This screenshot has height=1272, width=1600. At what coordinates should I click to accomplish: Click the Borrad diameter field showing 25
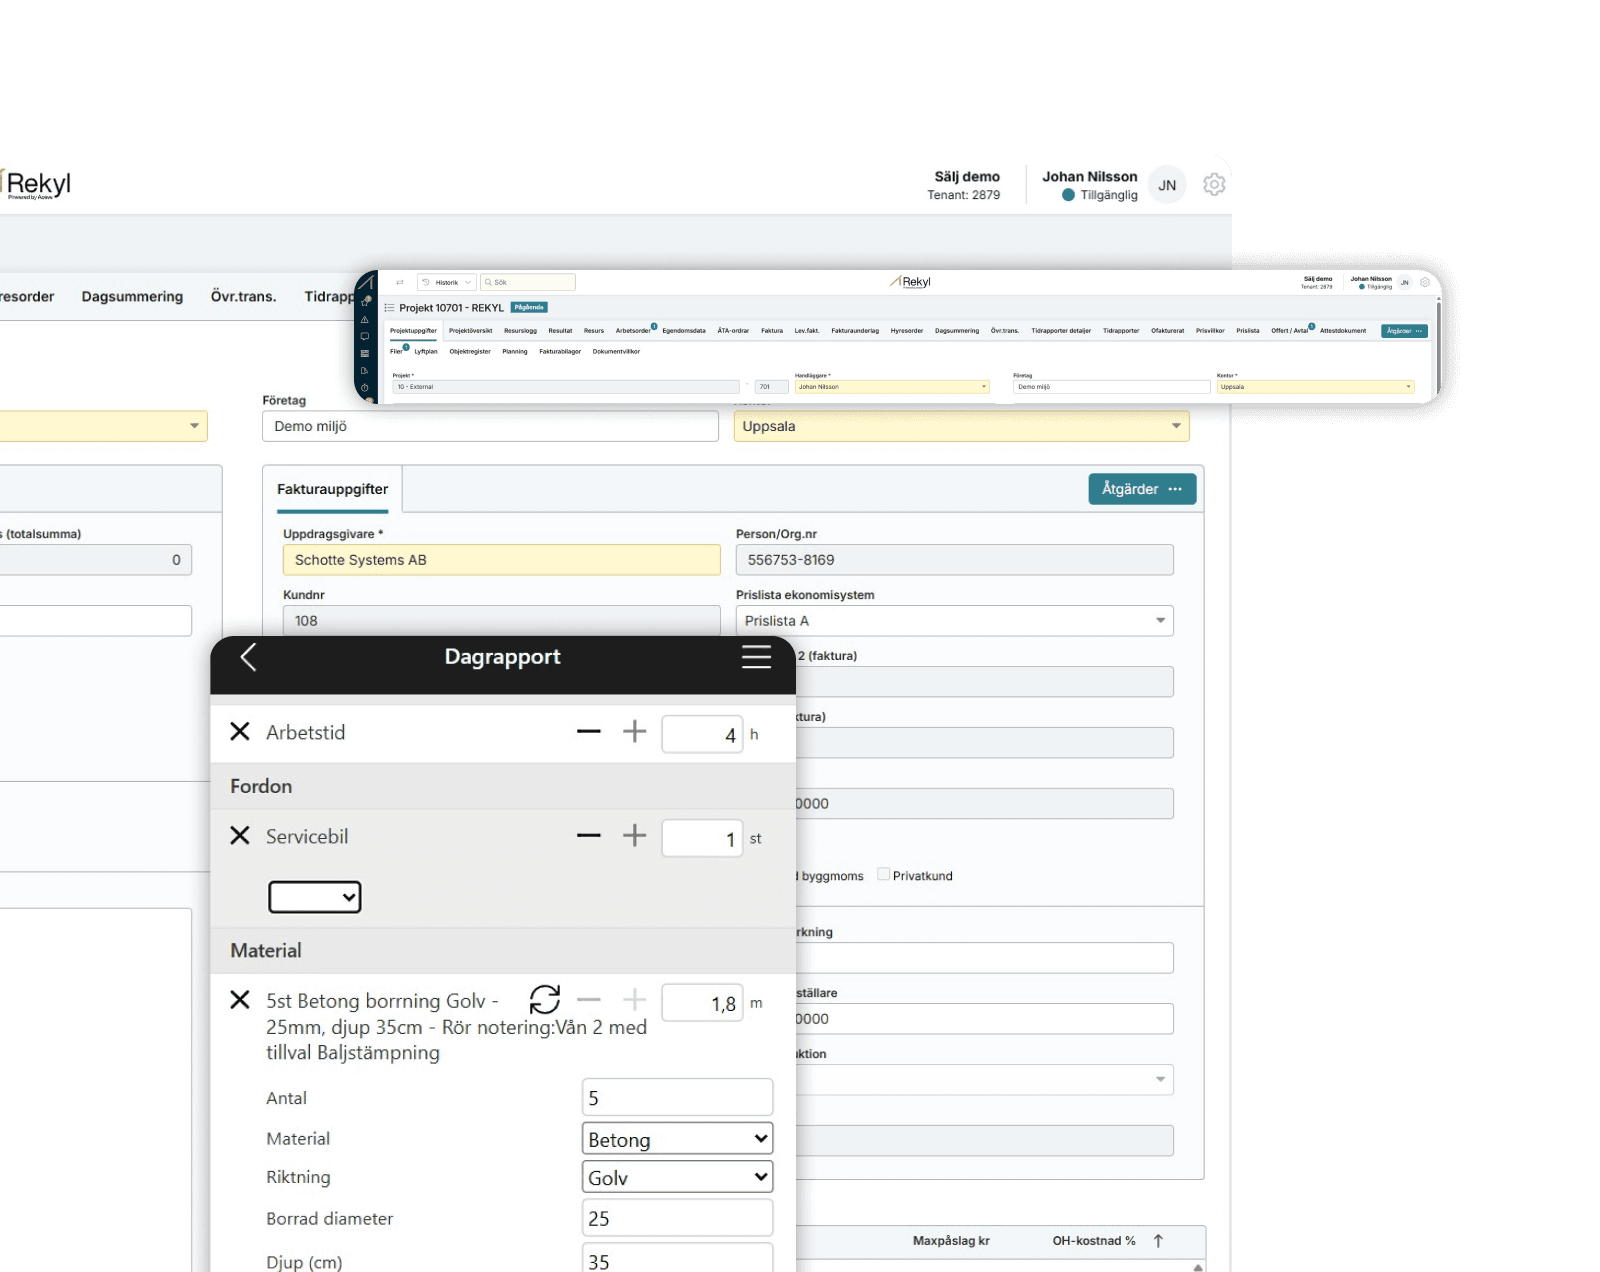pyautogui.click(x=677, y=1218)
